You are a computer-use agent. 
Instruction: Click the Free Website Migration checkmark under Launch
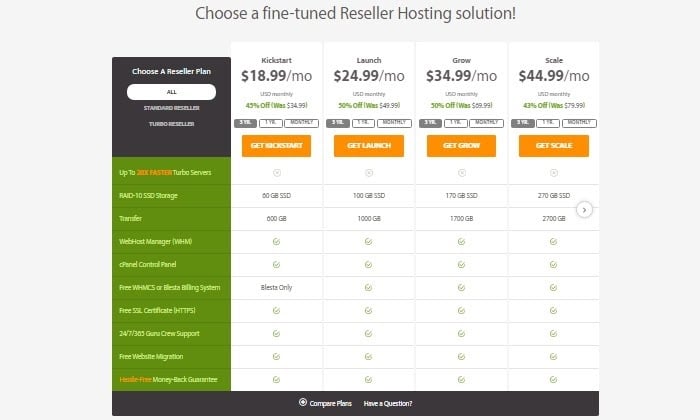(368, 357)
